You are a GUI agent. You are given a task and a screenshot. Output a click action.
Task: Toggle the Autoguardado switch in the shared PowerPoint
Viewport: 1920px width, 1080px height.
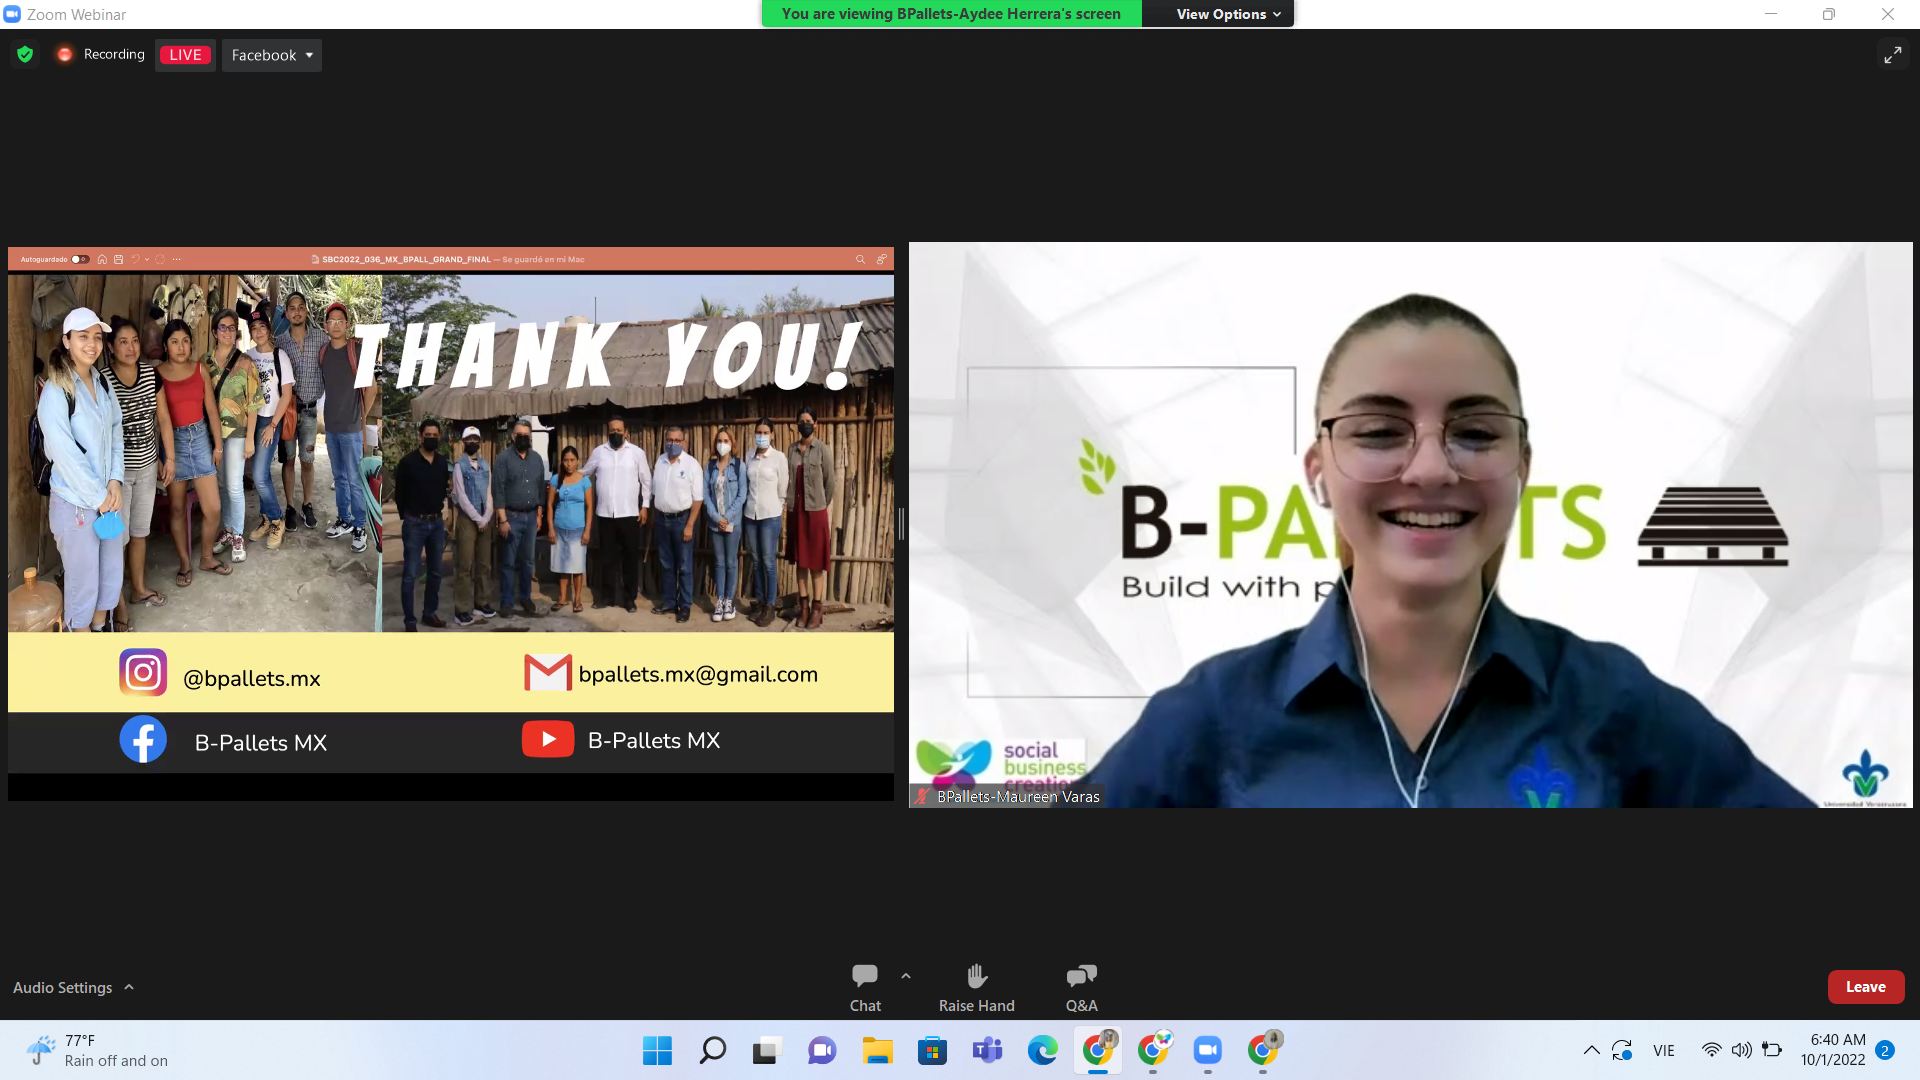(x=79, y=259)
